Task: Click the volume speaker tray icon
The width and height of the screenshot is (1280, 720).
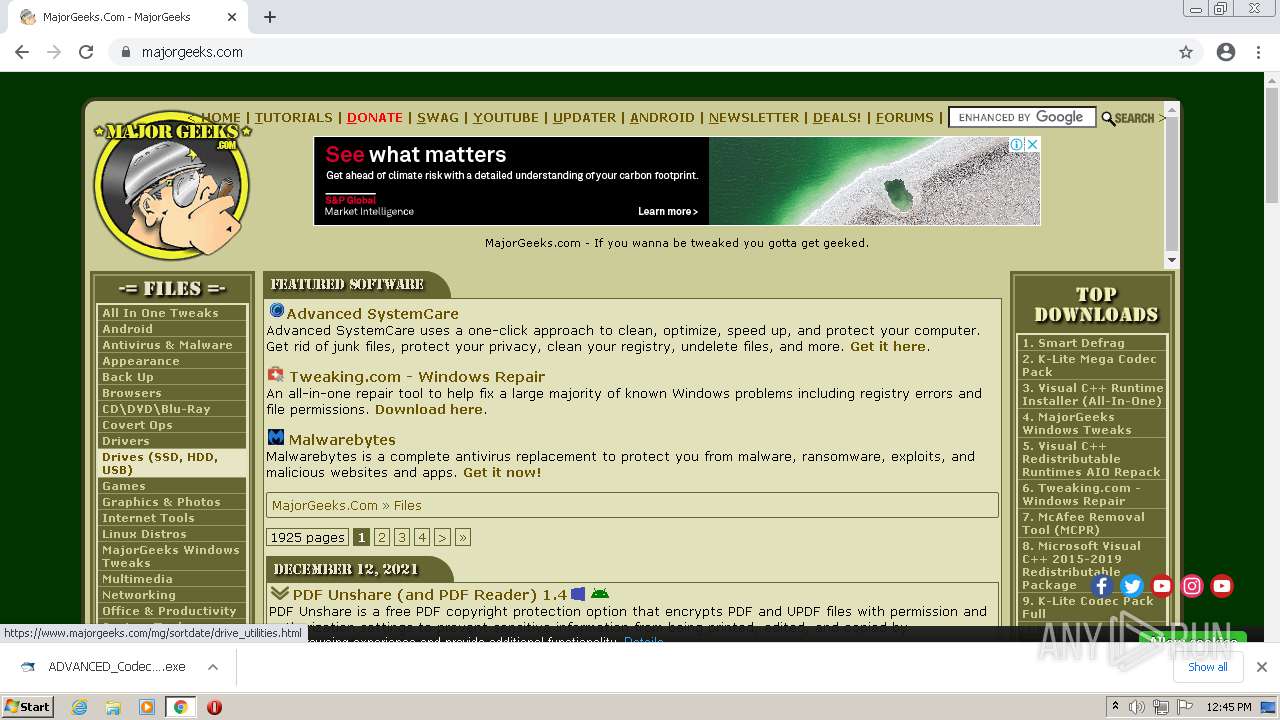Action: coord(1139,707)
